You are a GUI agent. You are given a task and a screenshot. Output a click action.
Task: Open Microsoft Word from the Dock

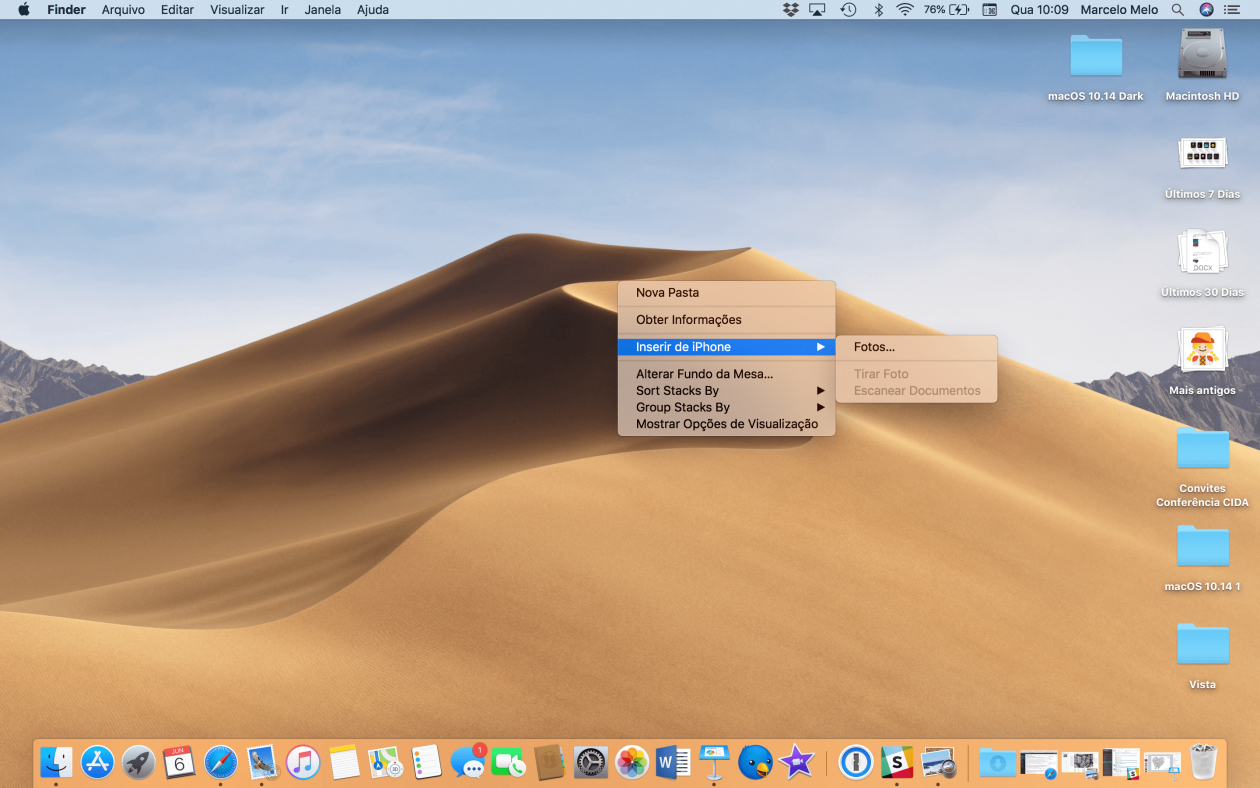click(x=672, y=762)
